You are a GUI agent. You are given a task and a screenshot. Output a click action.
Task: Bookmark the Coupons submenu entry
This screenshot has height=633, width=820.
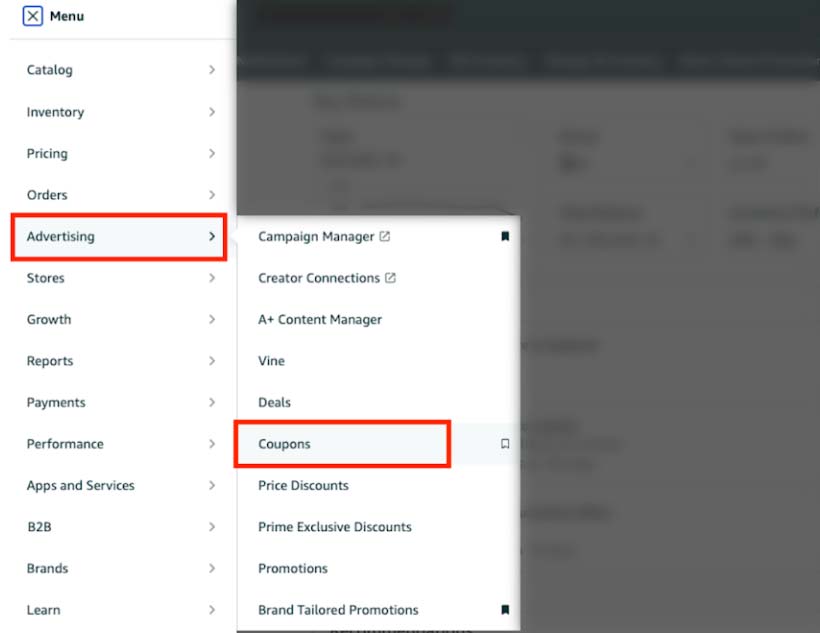click(x=505, y=444)
